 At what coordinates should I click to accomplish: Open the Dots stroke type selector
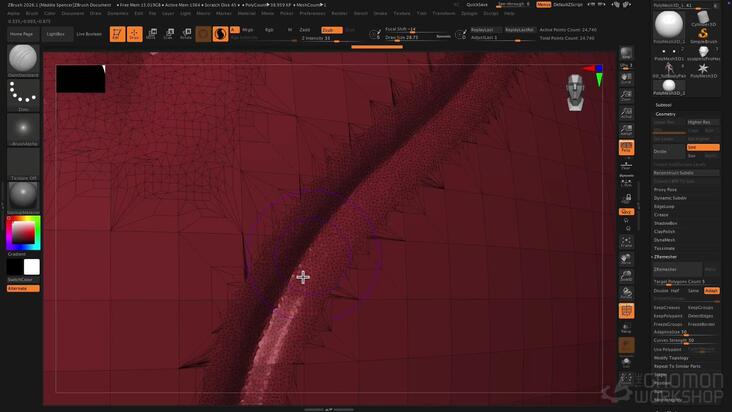(x=23, y=94)
